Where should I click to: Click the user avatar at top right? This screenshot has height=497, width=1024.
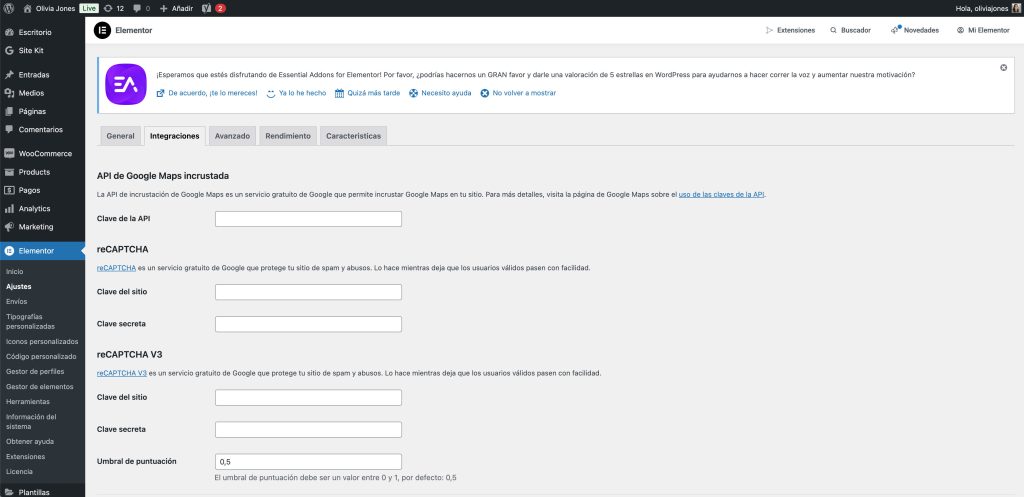click(x=1016, y=8)
